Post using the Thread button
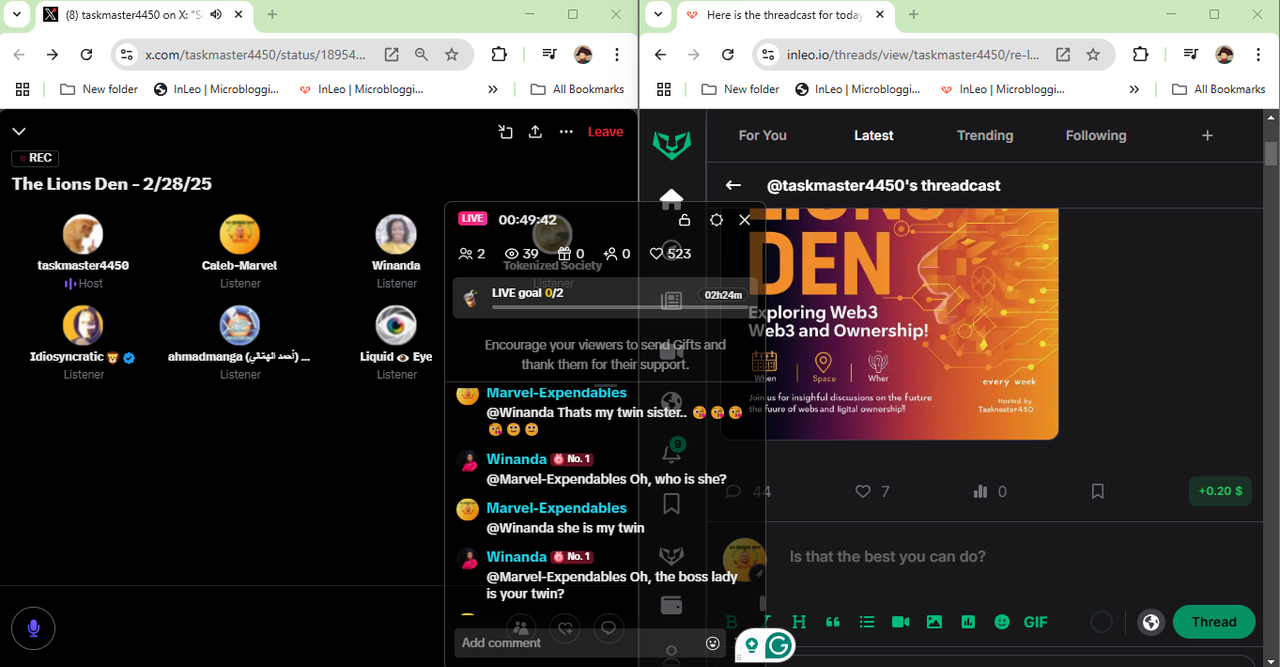 1214,622
